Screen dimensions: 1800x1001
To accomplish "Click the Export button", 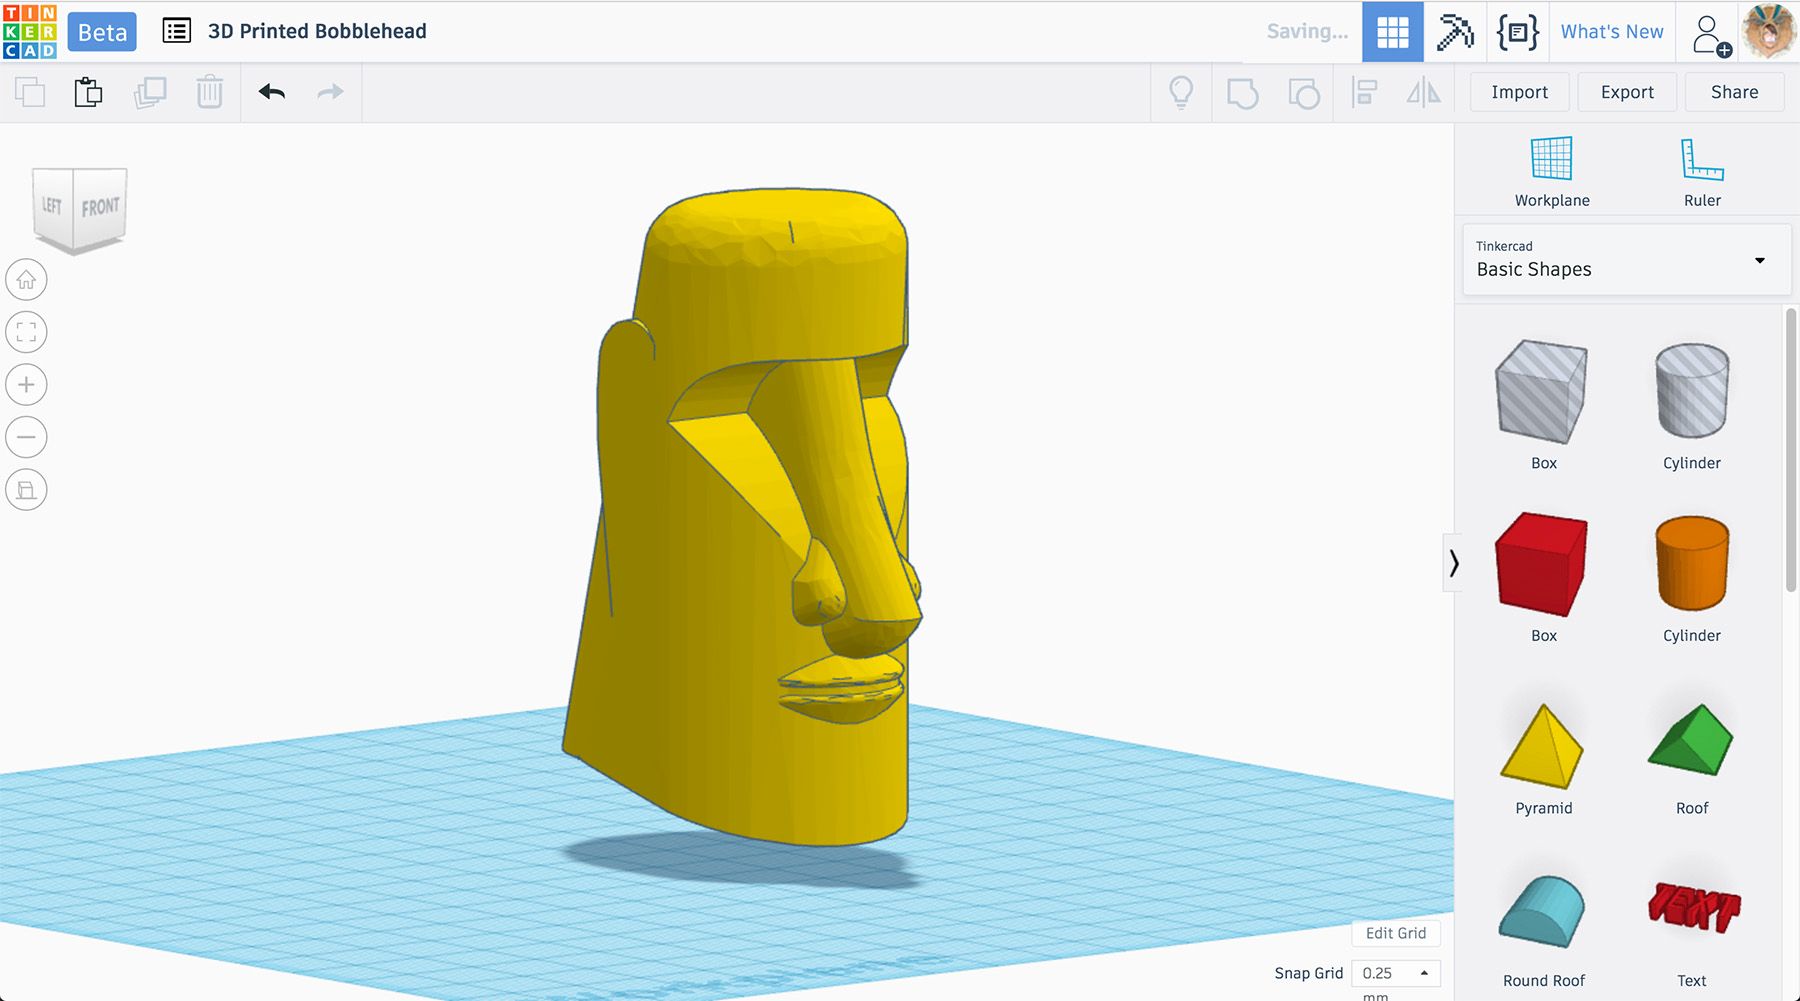I will (1626, 92).
